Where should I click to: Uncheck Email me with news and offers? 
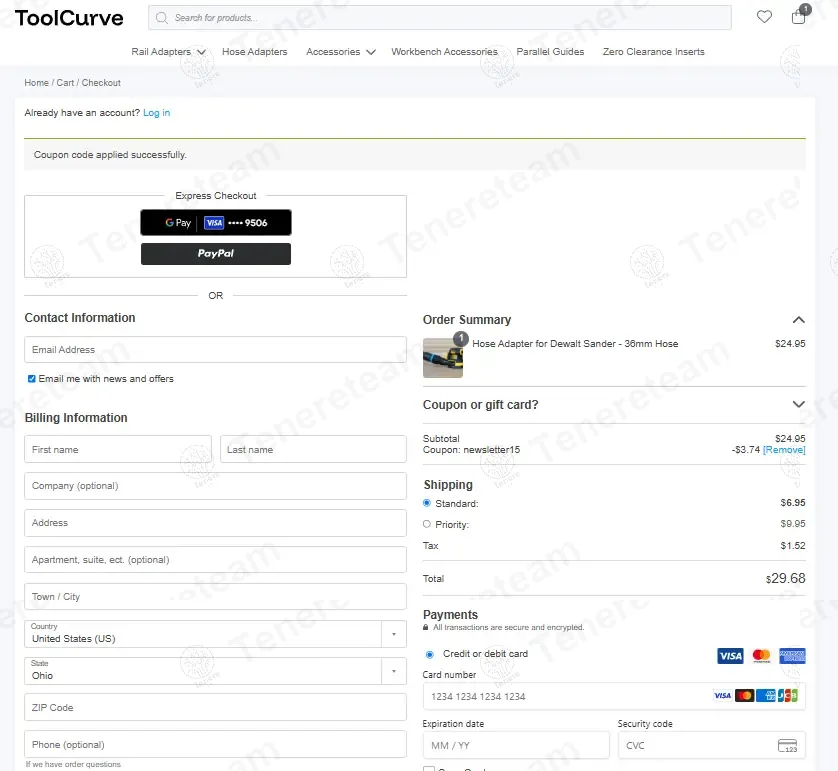coord(31,379)
